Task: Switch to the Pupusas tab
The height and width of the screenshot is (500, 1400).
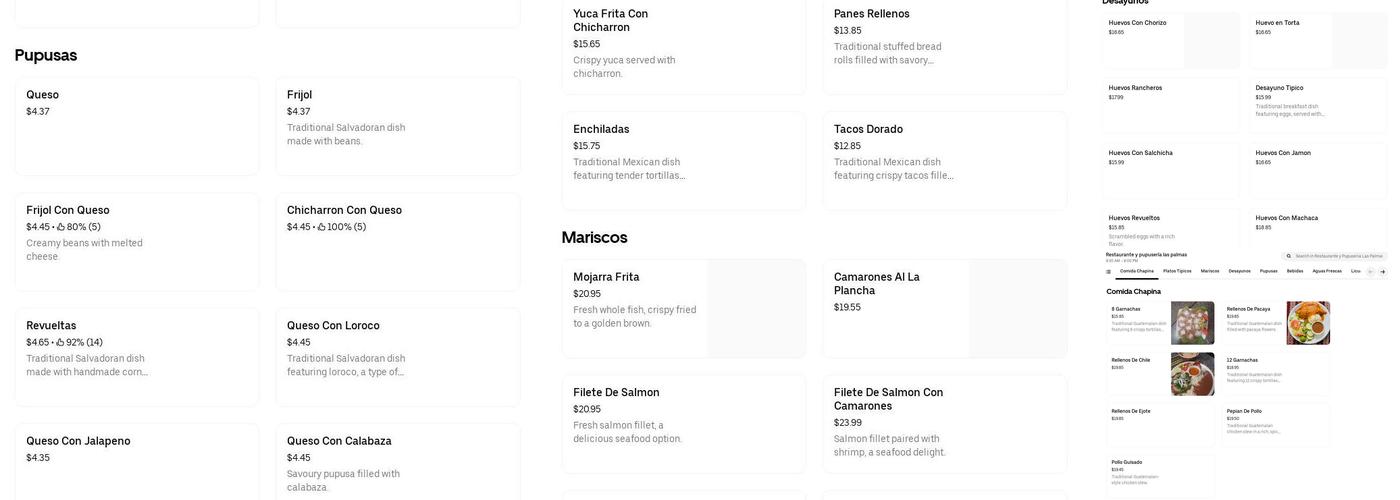Action: pos(1268,271)
